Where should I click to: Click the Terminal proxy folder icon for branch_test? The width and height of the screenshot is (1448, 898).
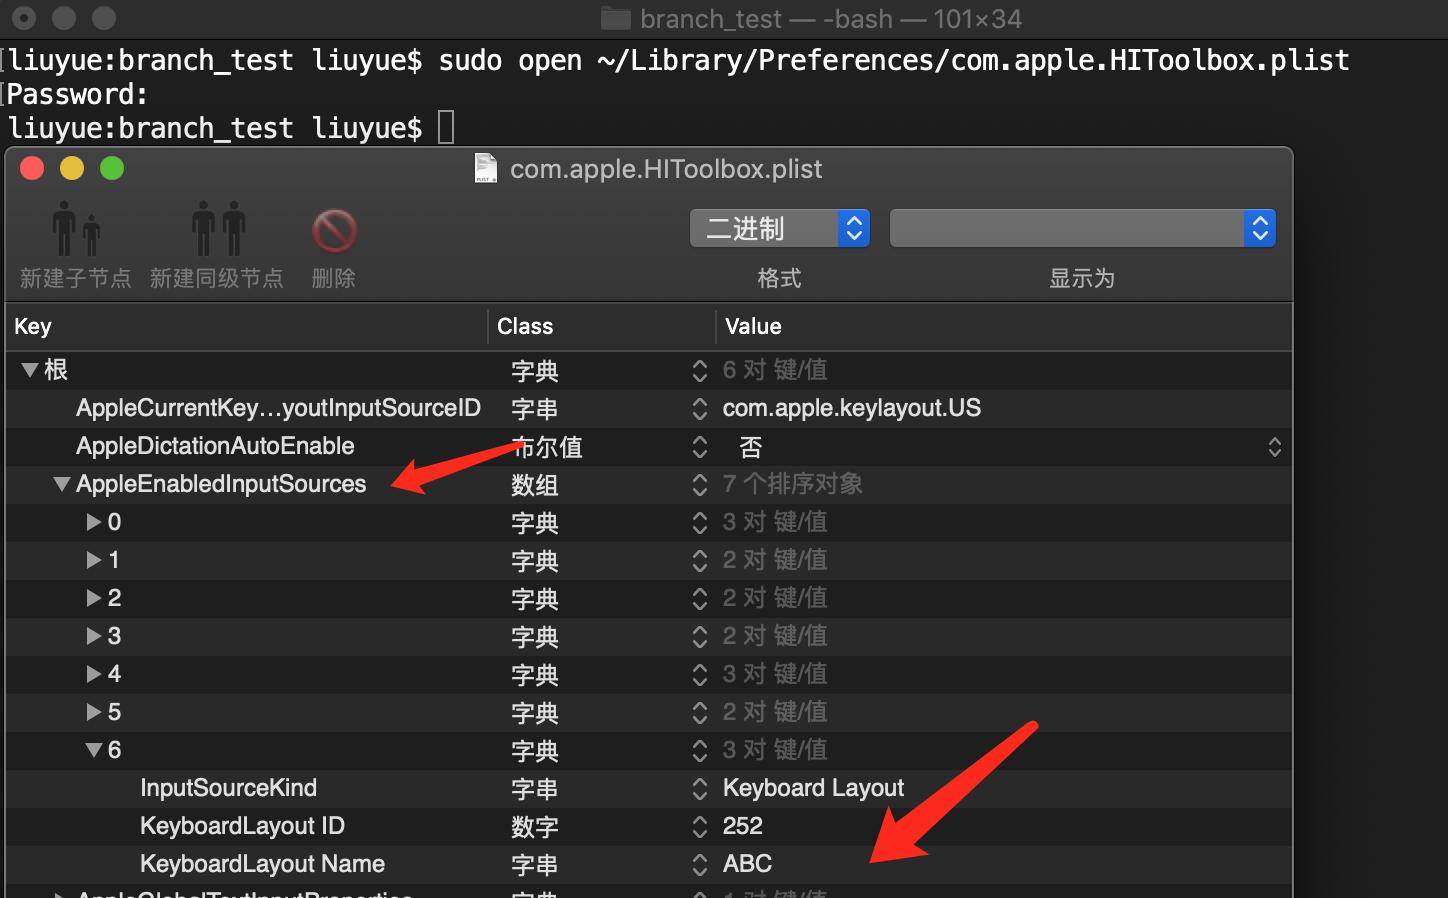[x=614, y=18]
